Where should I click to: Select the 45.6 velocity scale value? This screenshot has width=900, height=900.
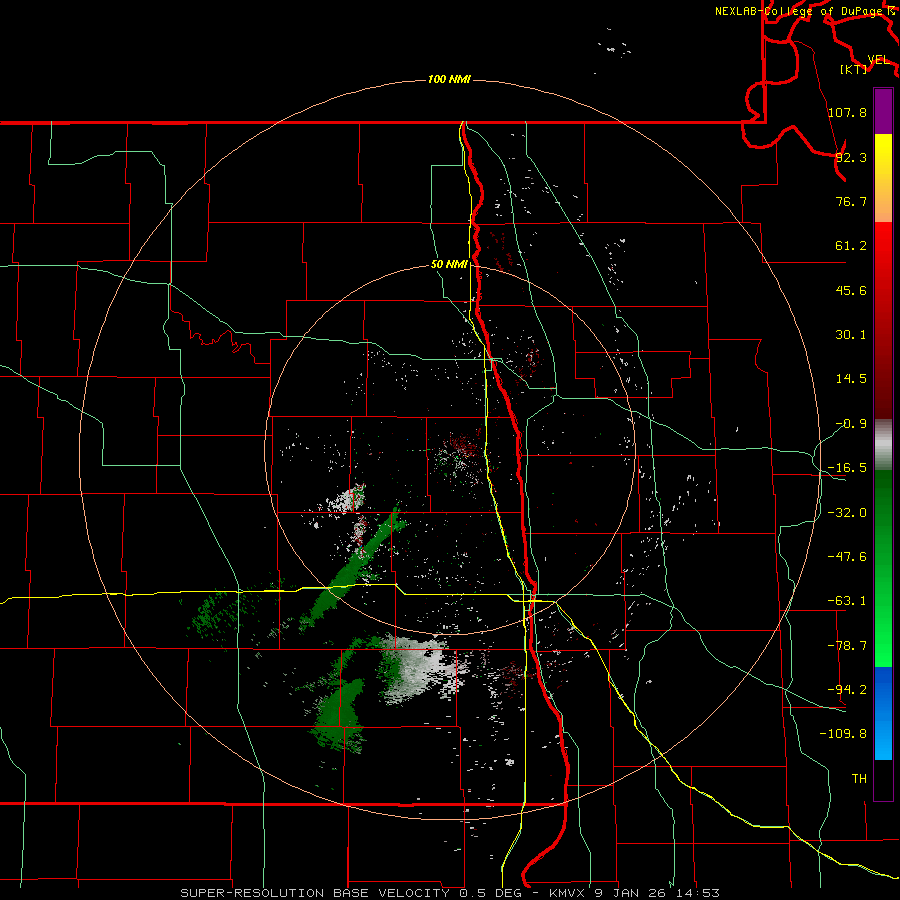click(x=851, y=290)
